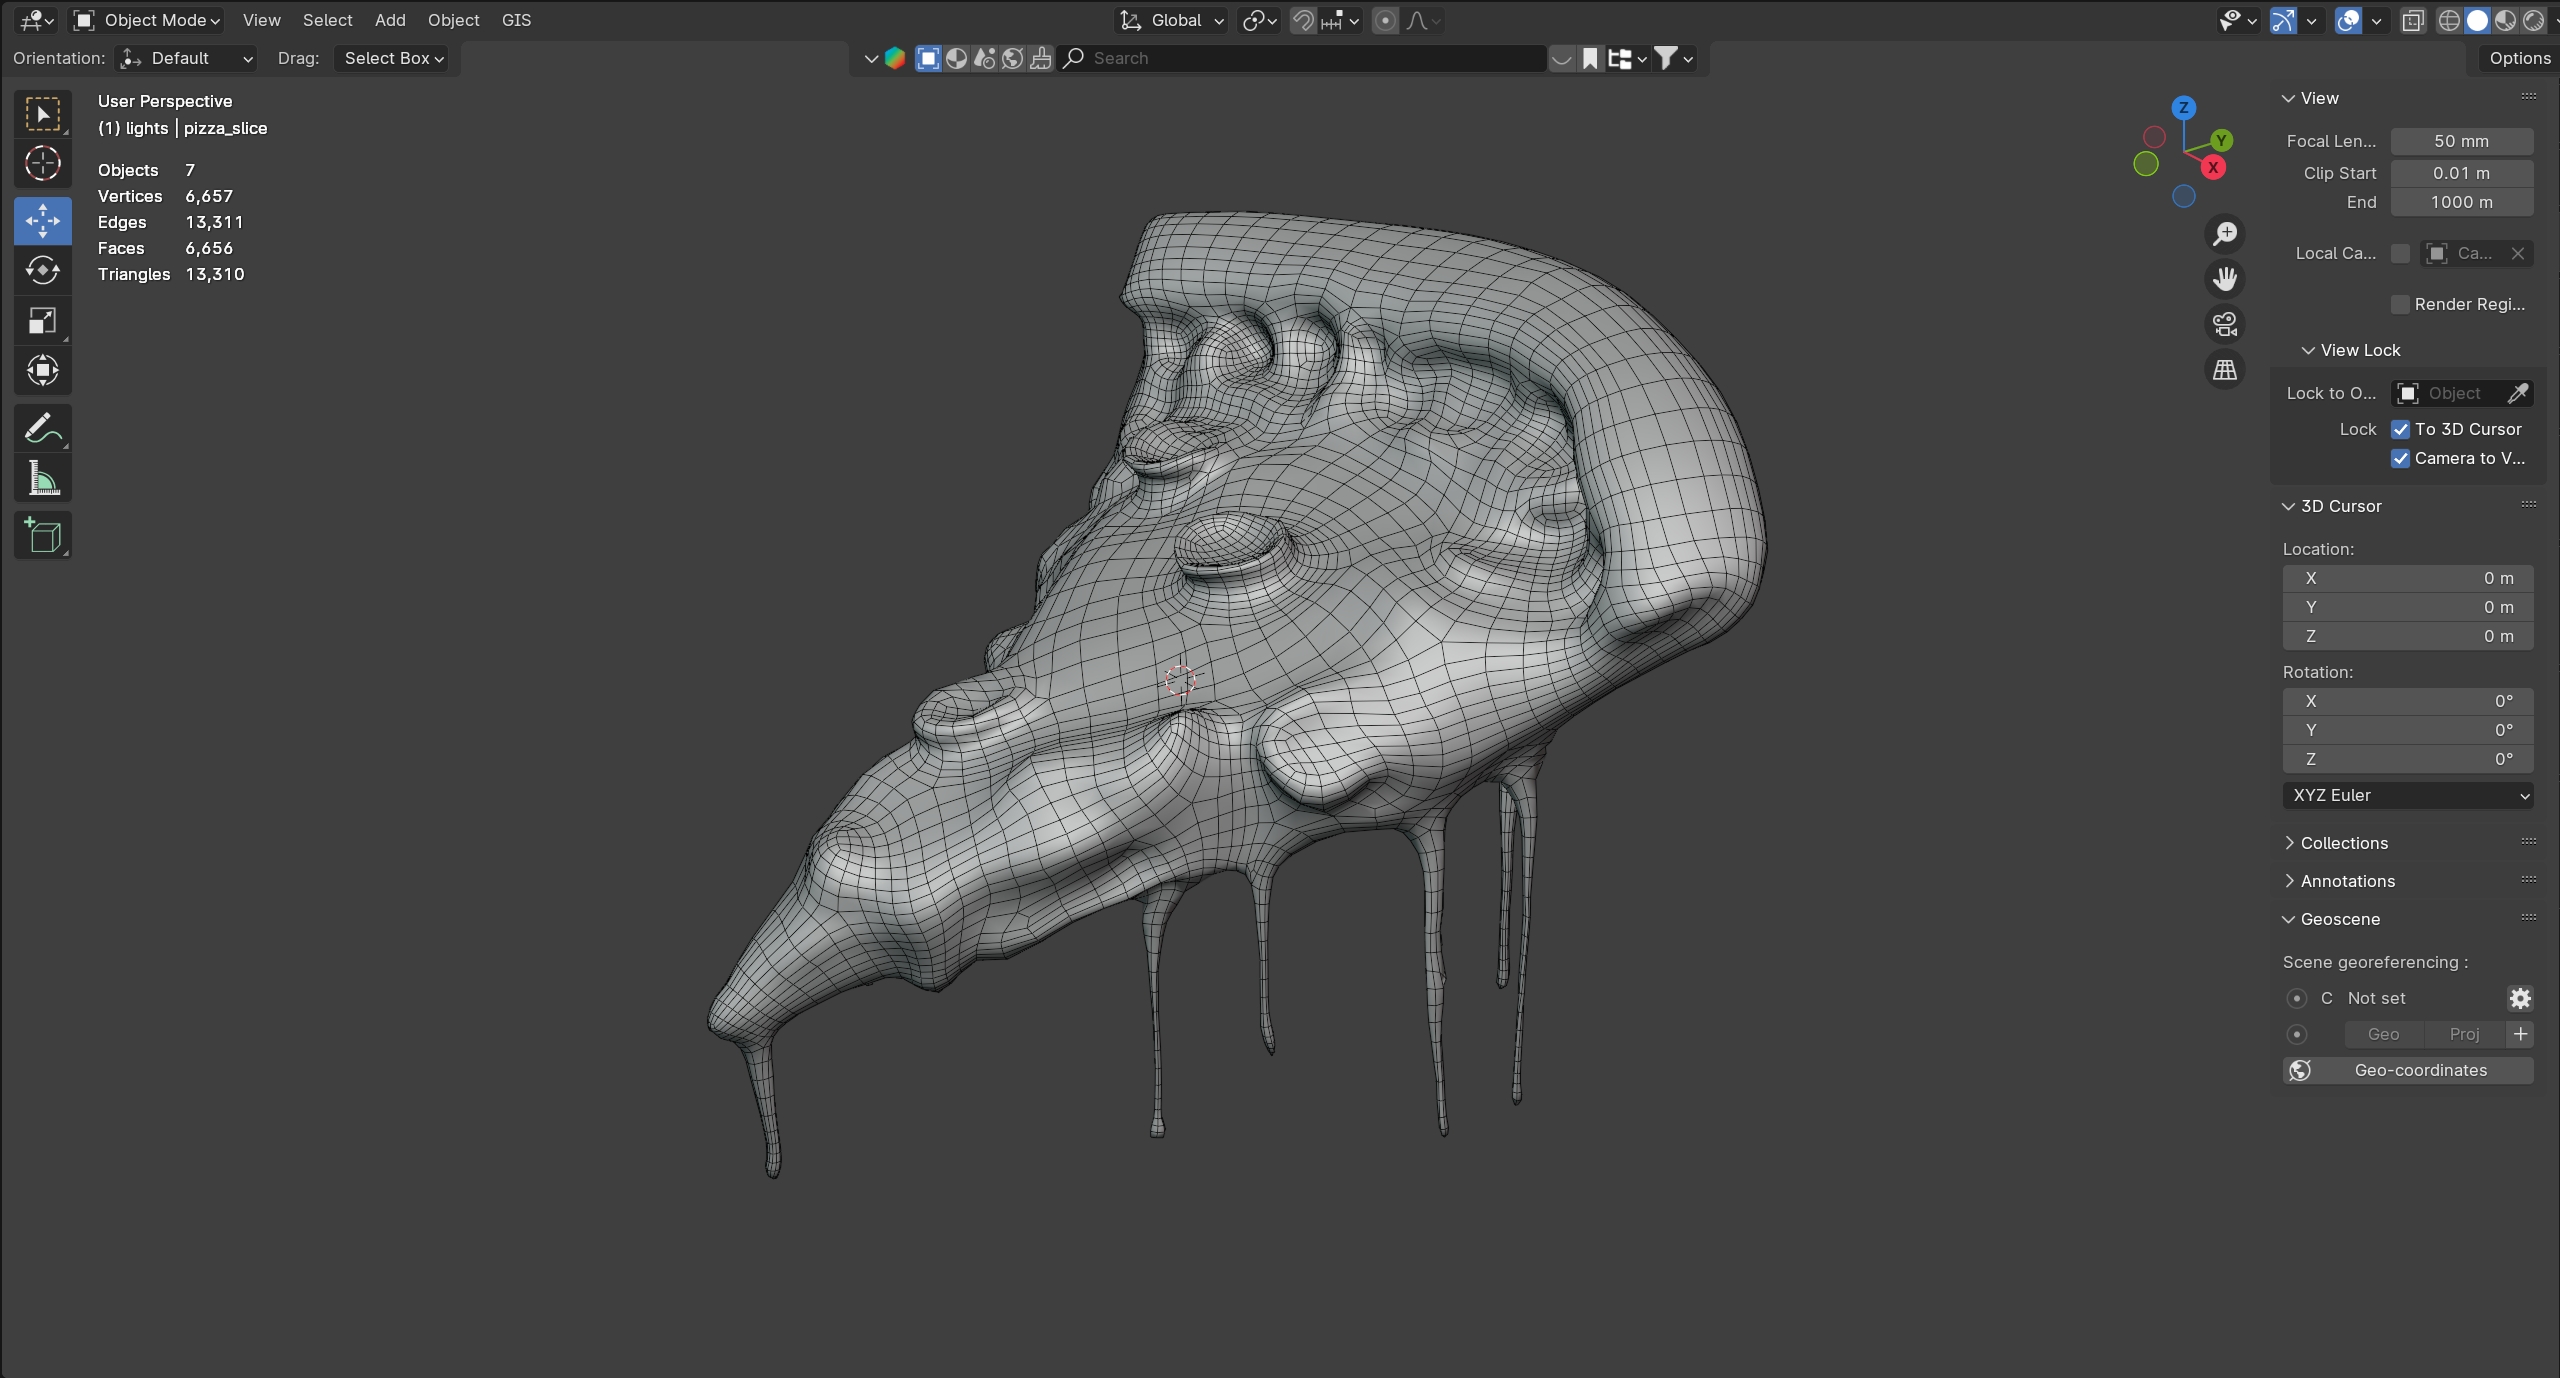Open the XYZ Euler rotation dropdown
Screen dimensions: 2560x1378
tap(2408, 795)
